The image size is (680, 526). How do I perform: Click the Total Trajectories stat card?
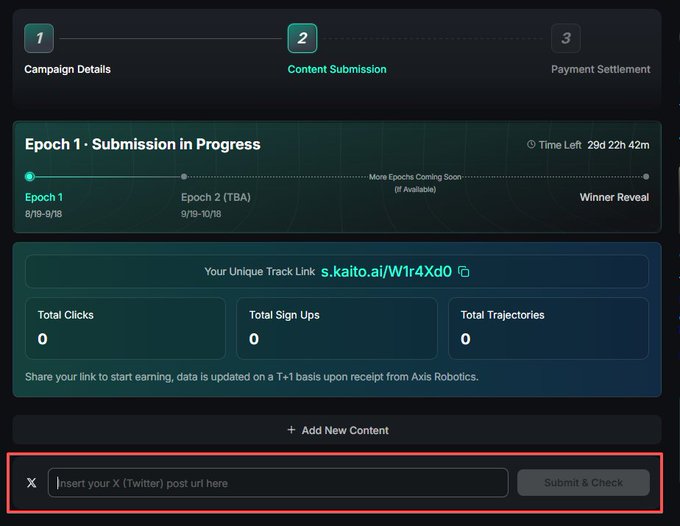point(548,328)
